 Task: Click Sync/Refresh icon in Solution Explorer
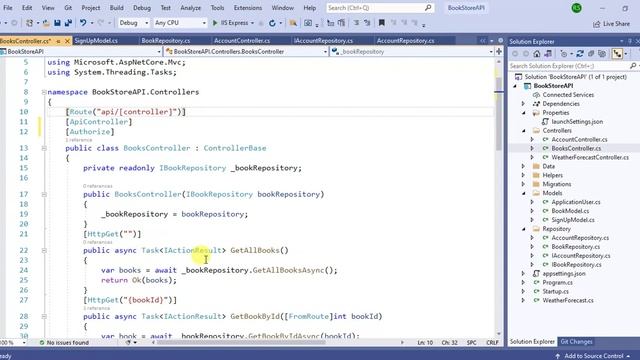coord(580,54)
